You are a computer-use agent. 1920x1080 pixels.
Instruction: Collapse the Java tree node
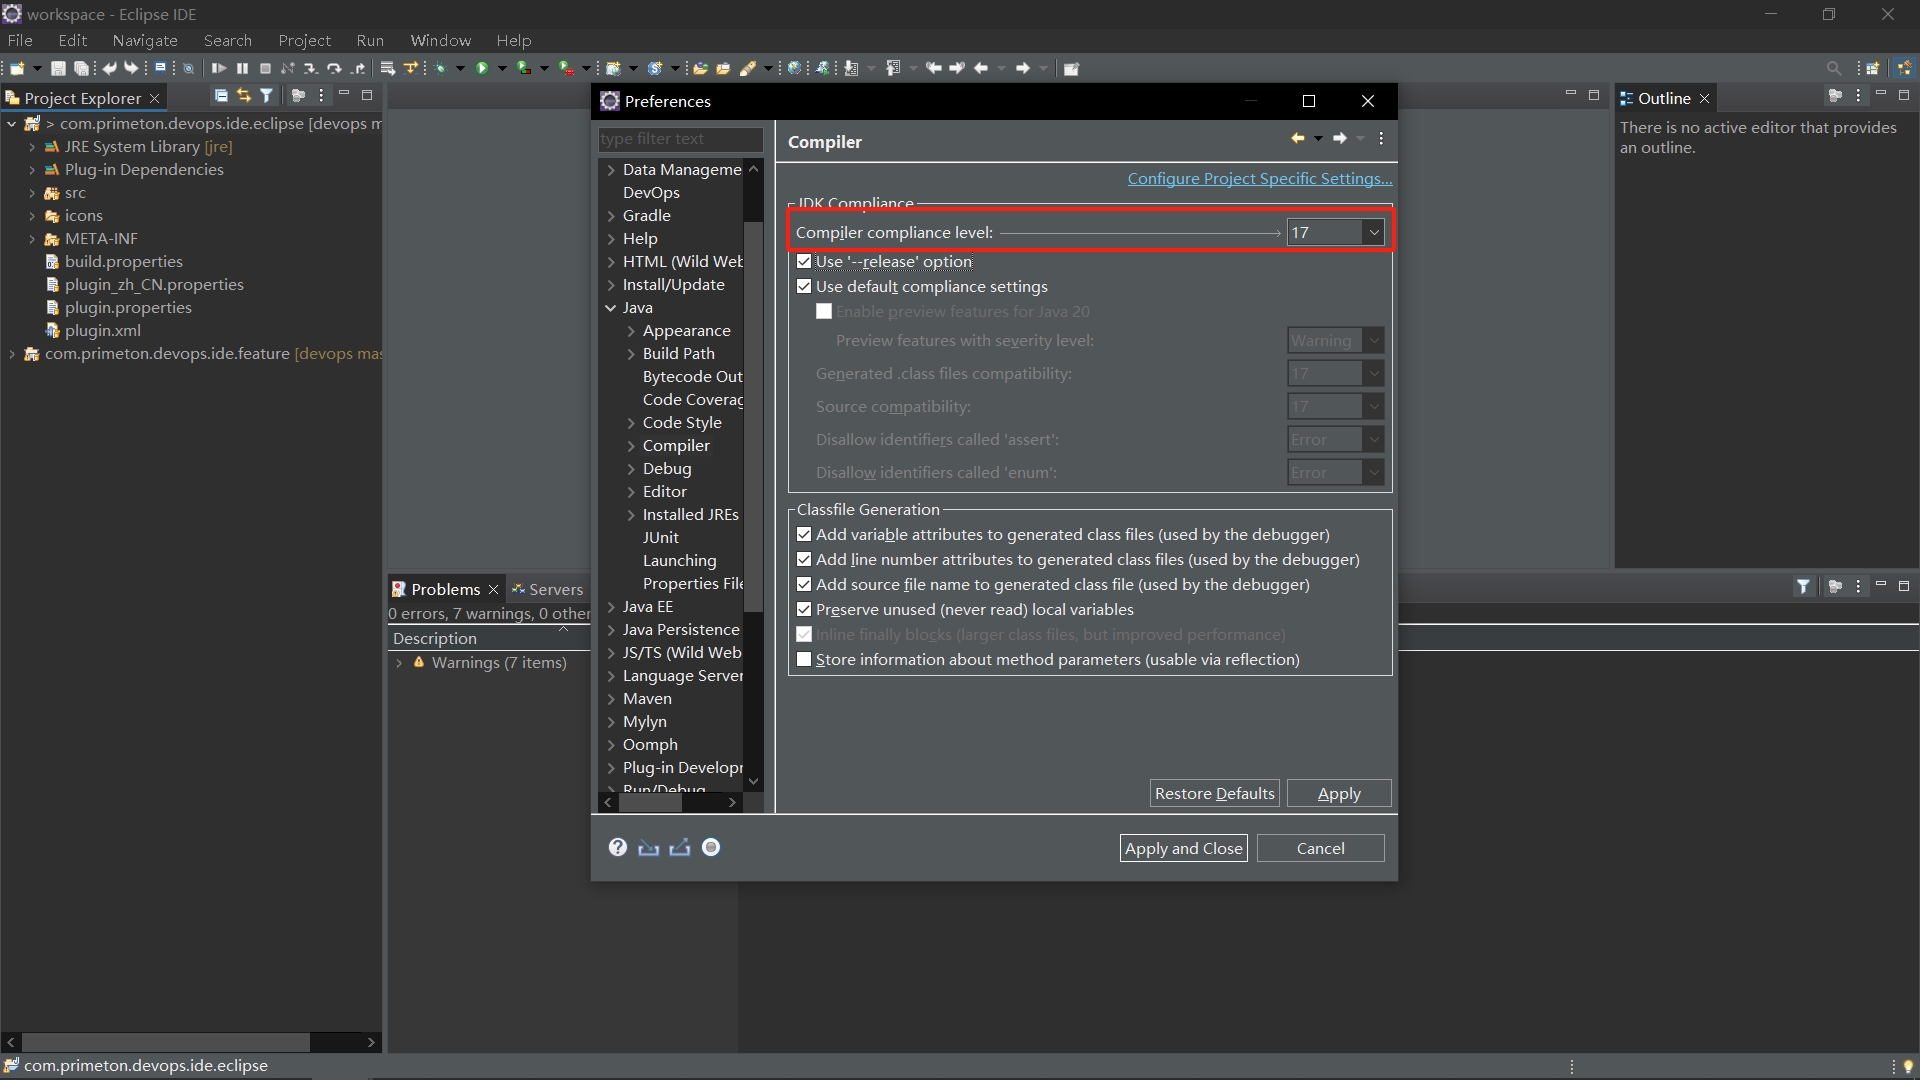pyautogui.click(x=611, y=308)
